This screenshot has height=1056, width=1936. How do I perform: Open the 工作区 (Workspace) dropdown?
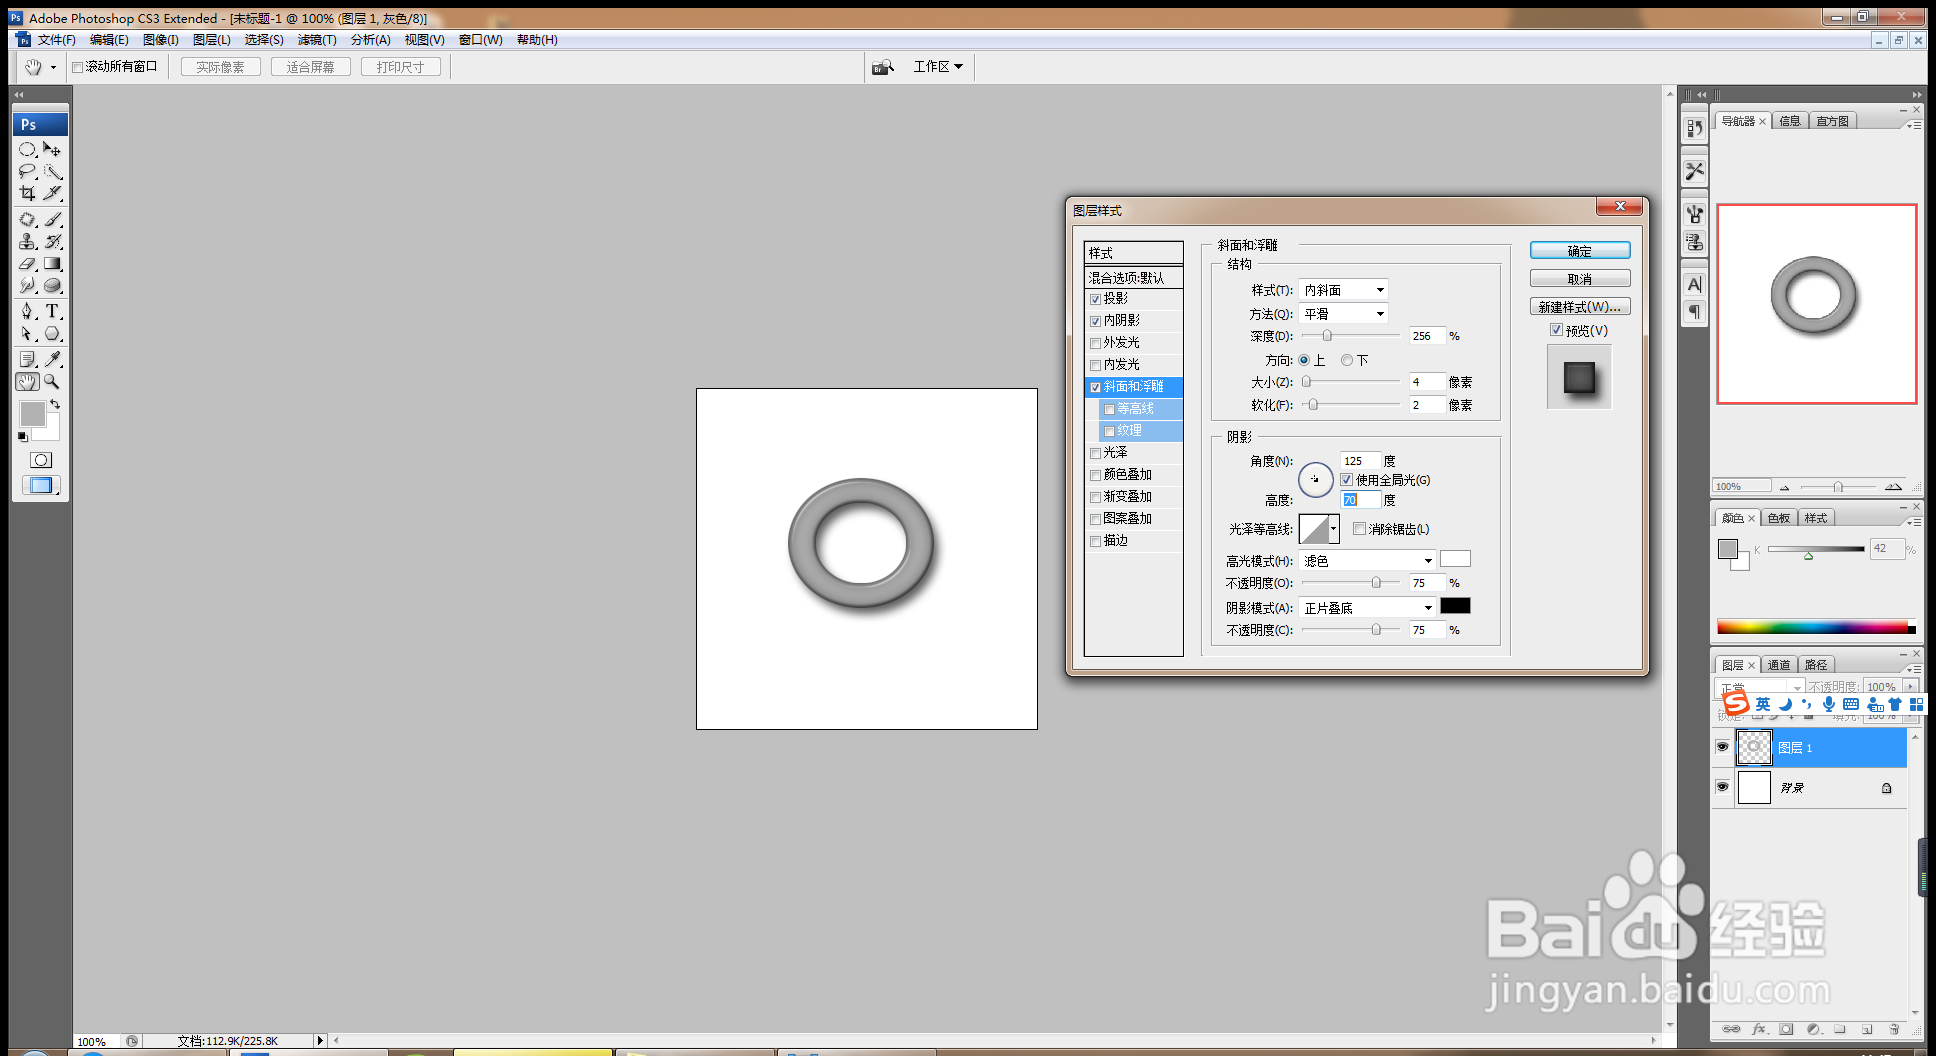click(x=938, y=67)
